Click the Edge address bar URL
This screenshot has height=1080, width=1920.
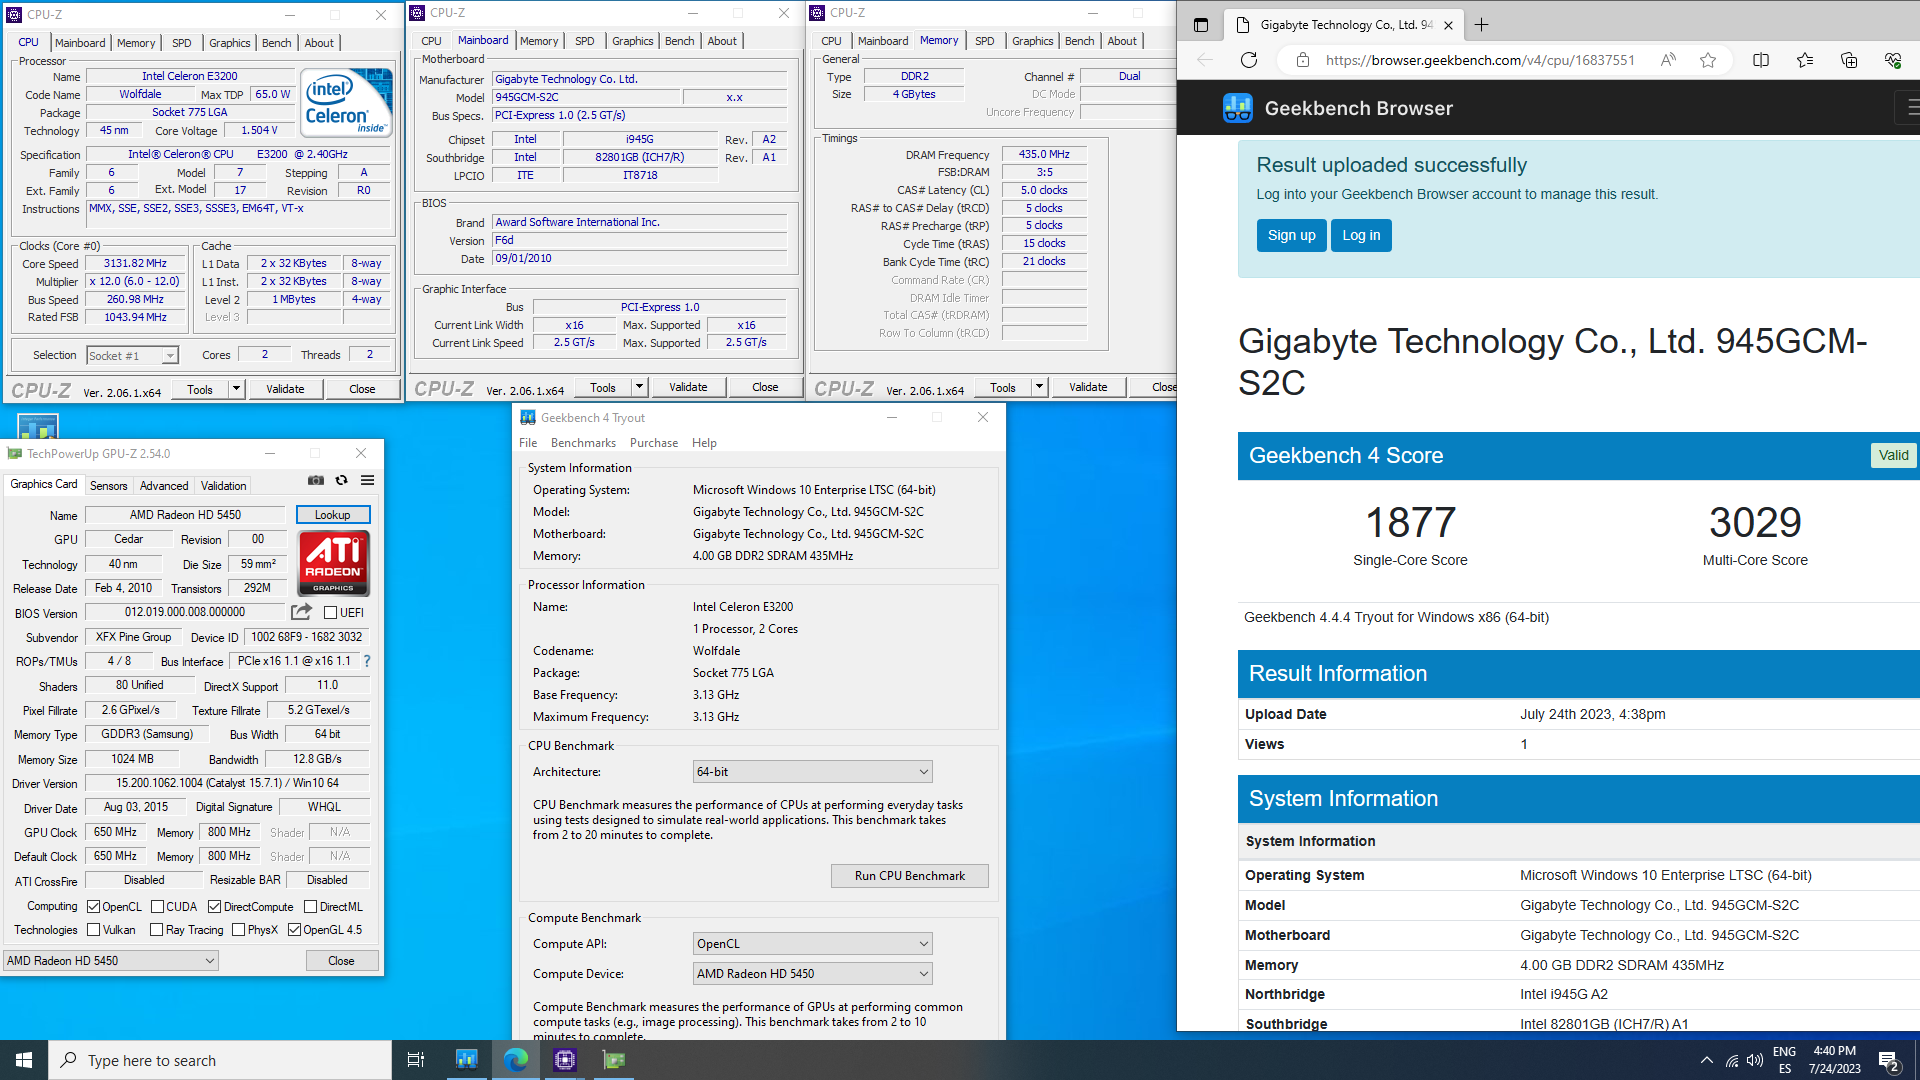pos(1480,60)
